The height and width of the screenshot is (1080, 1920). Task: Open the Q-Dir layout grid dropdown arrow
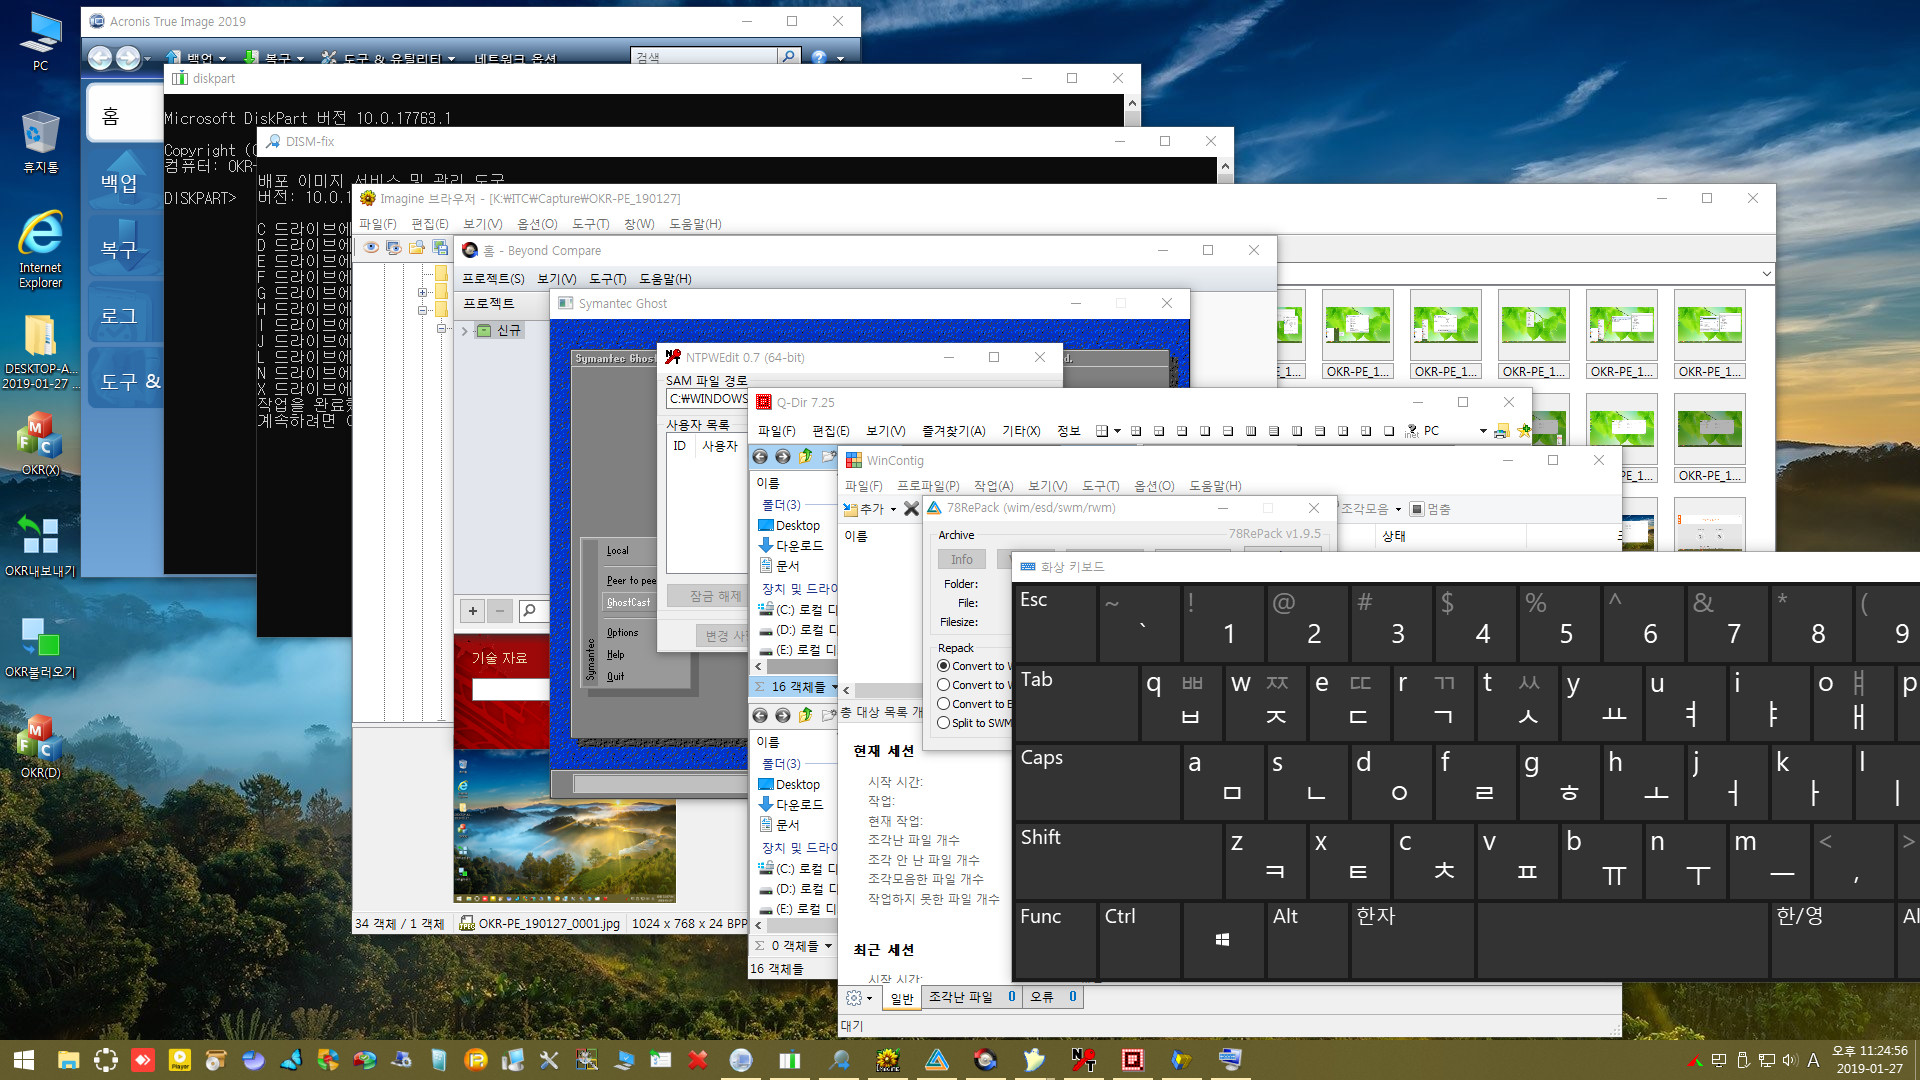point(1117,431)
